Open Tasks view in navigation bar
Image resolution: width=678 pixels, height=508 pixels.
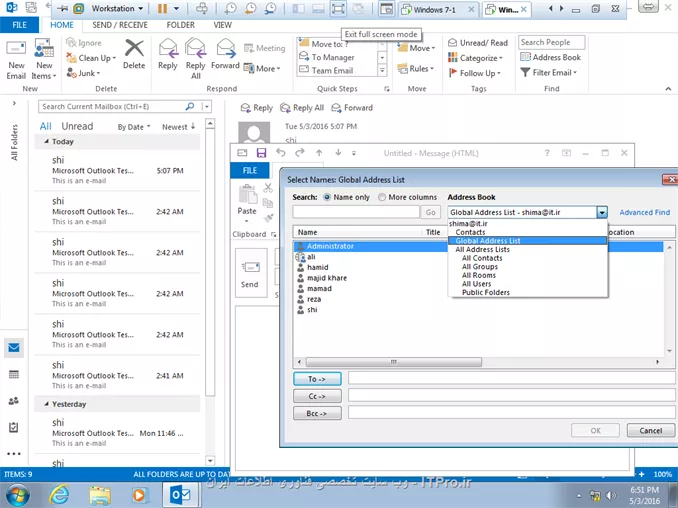tap(14, 428)
